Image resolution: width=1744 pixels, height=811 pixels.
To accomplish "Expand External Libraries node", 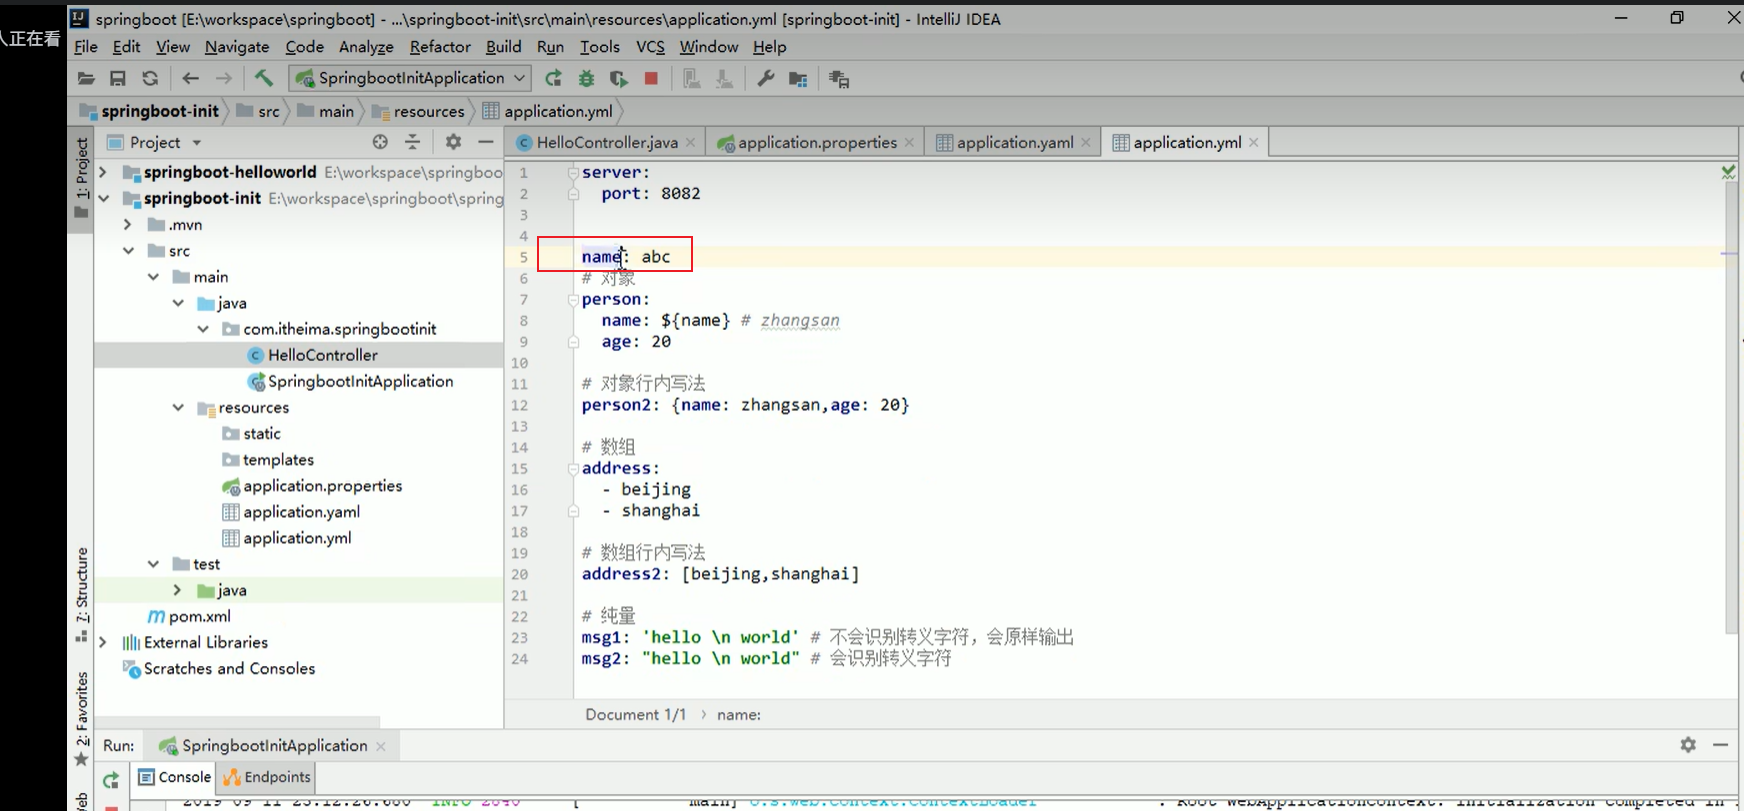I will 103,642.
